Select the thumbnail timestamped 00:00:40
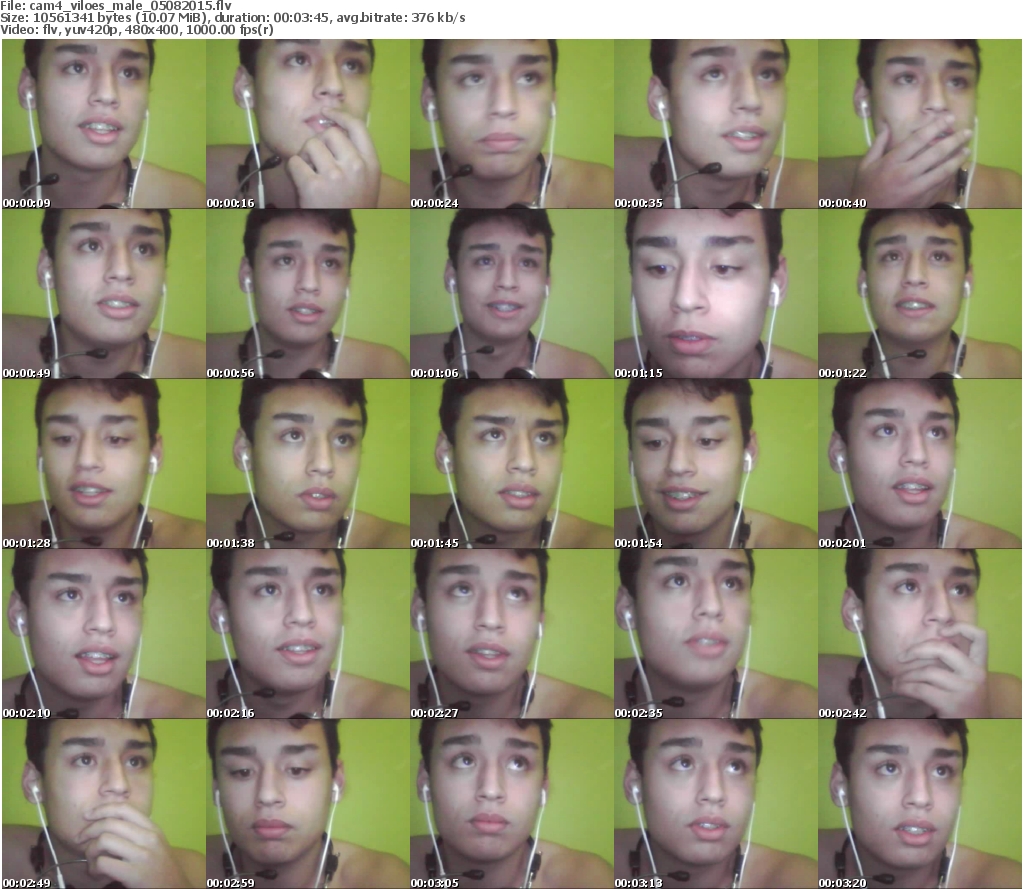This screenshot has height=889, width=1024. 920,124
